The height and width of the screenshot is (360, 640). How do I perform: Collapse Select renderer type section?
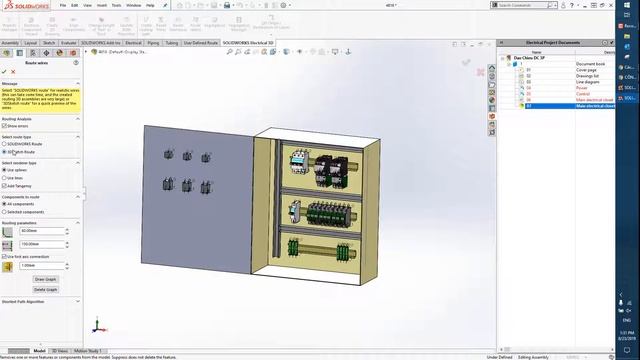(x=78, y=163)
